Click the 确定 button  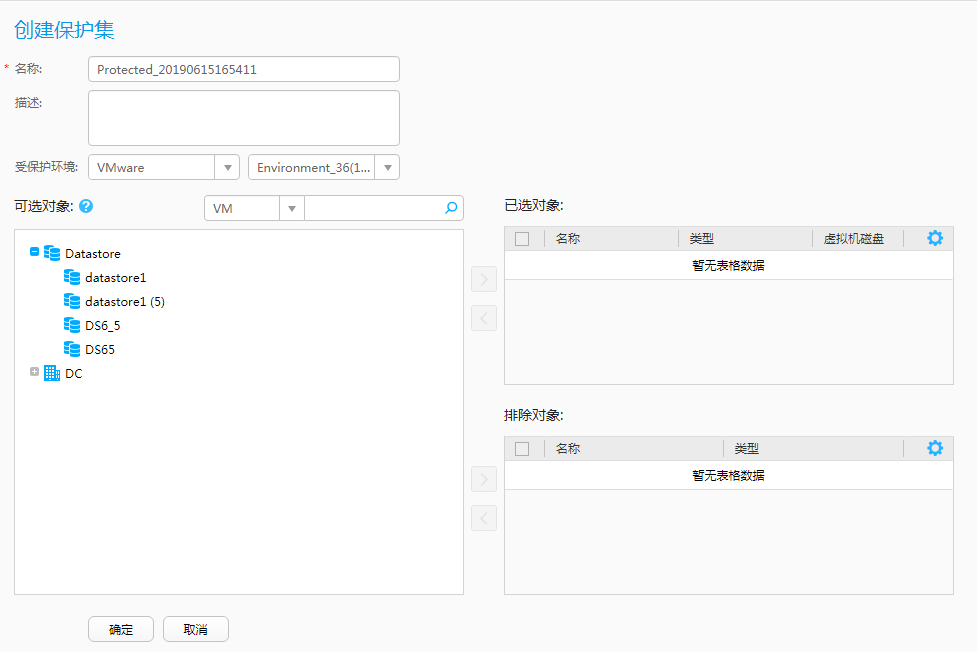pyautogui.click(x=121, y=629)
